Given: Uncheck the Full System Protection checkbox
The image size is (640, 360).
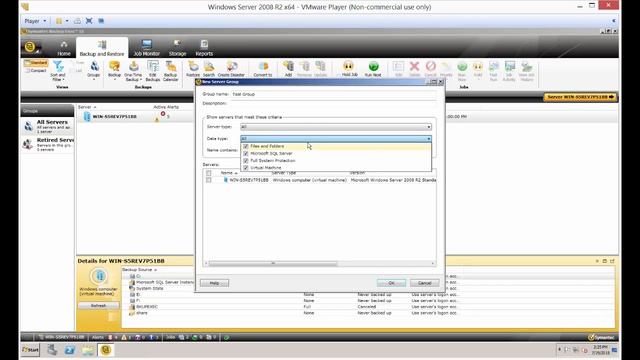Looking at the screenshot, I should (x=246, y=161).
